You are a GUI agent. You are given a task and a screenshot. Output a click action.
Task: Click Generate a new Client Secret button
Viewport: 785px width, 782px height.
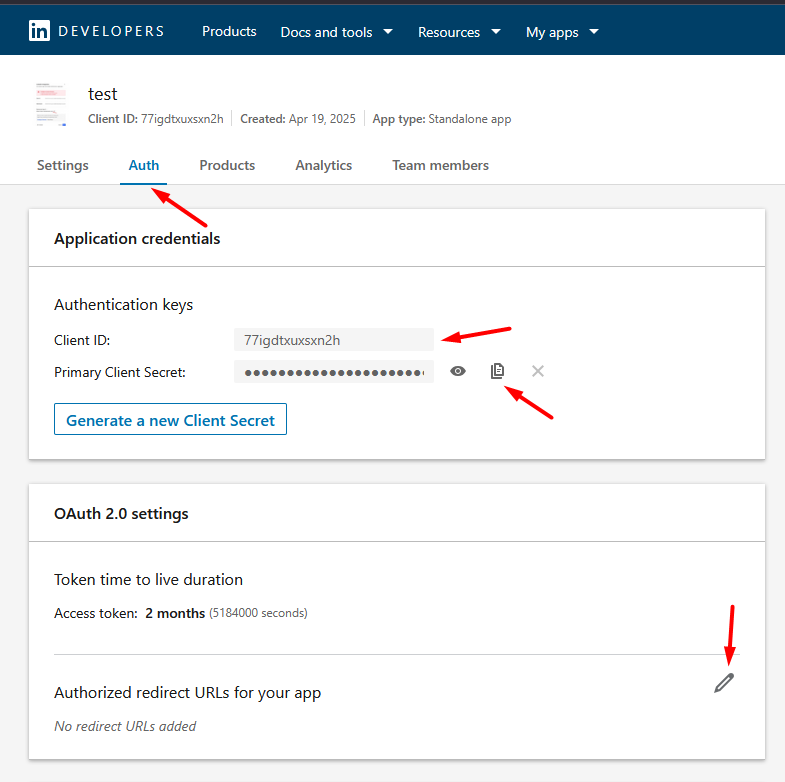point(170,419)
